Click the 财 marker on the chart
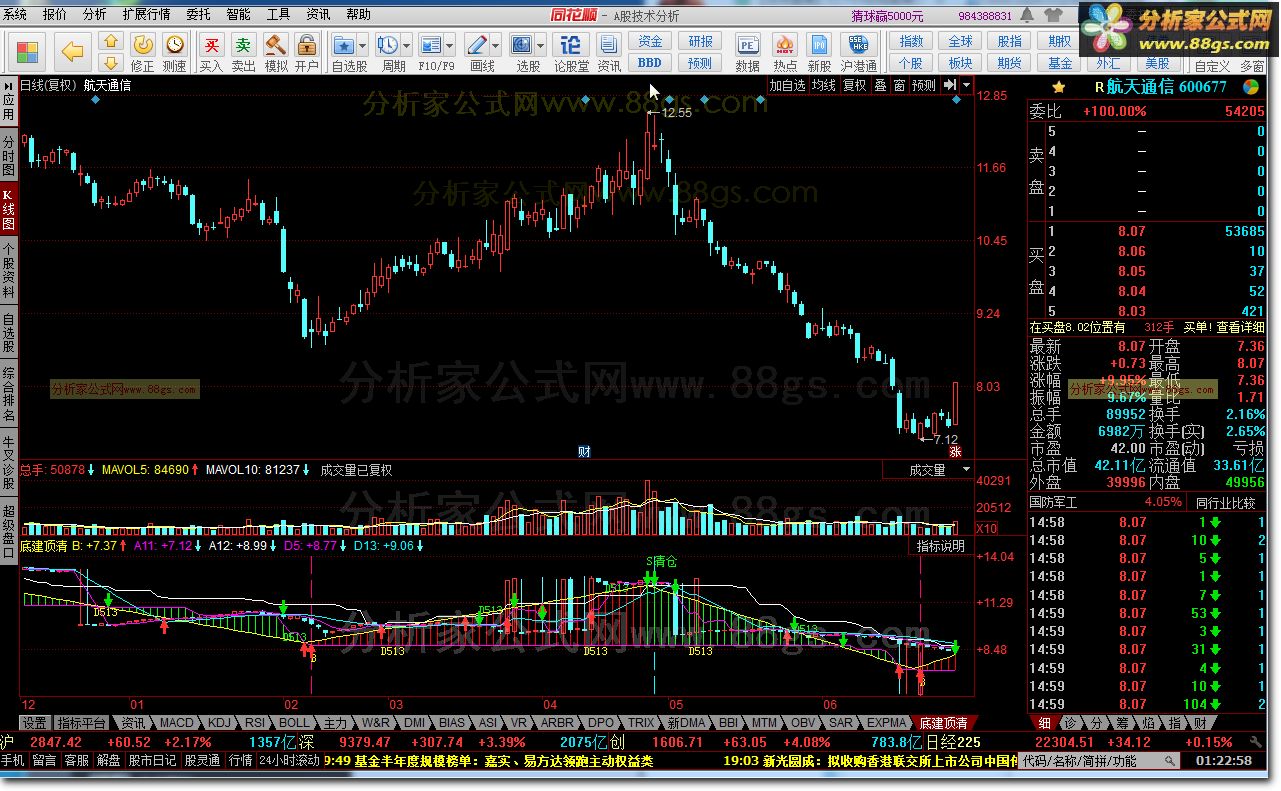This screenshot has height=791, width=1281. 584,451
